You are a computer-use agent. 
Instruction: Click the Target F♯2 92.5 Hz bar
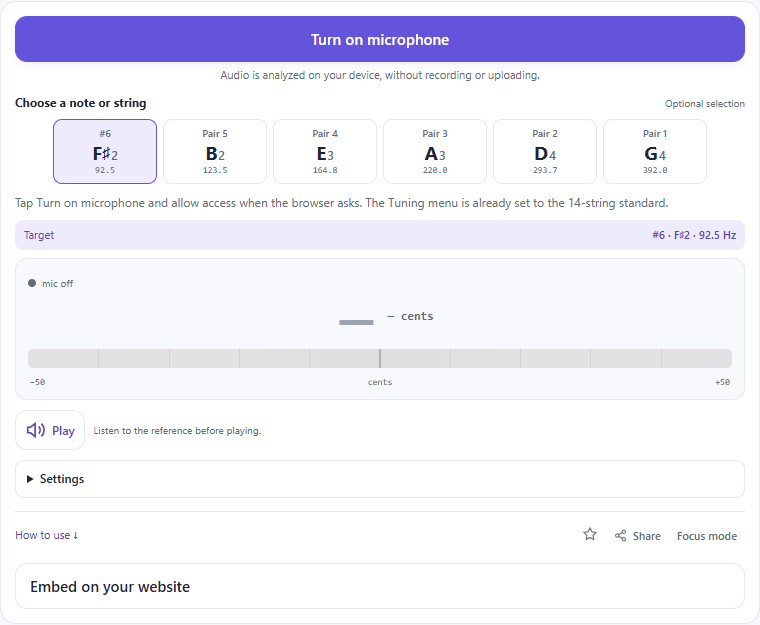click(380, 235)
